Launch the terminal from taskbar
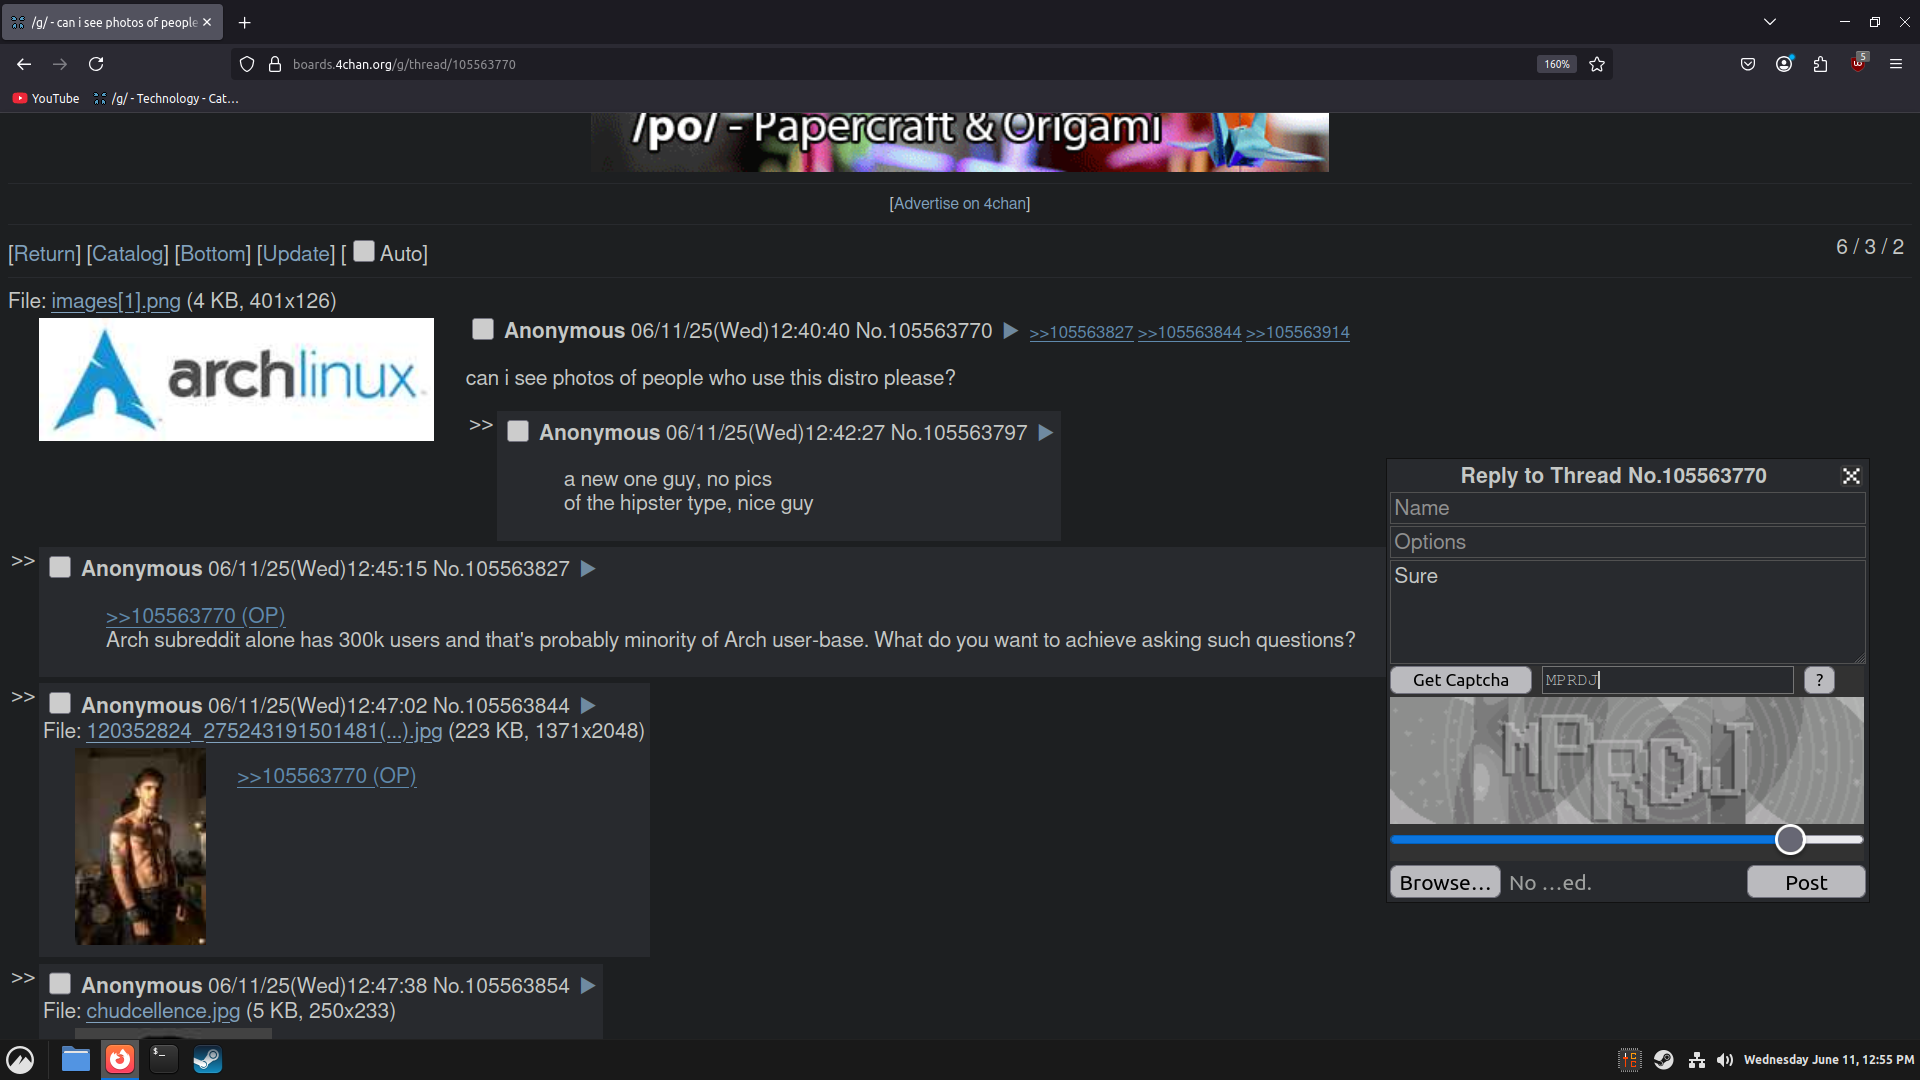1920x1080 pixels. (x=163, y=1059)
